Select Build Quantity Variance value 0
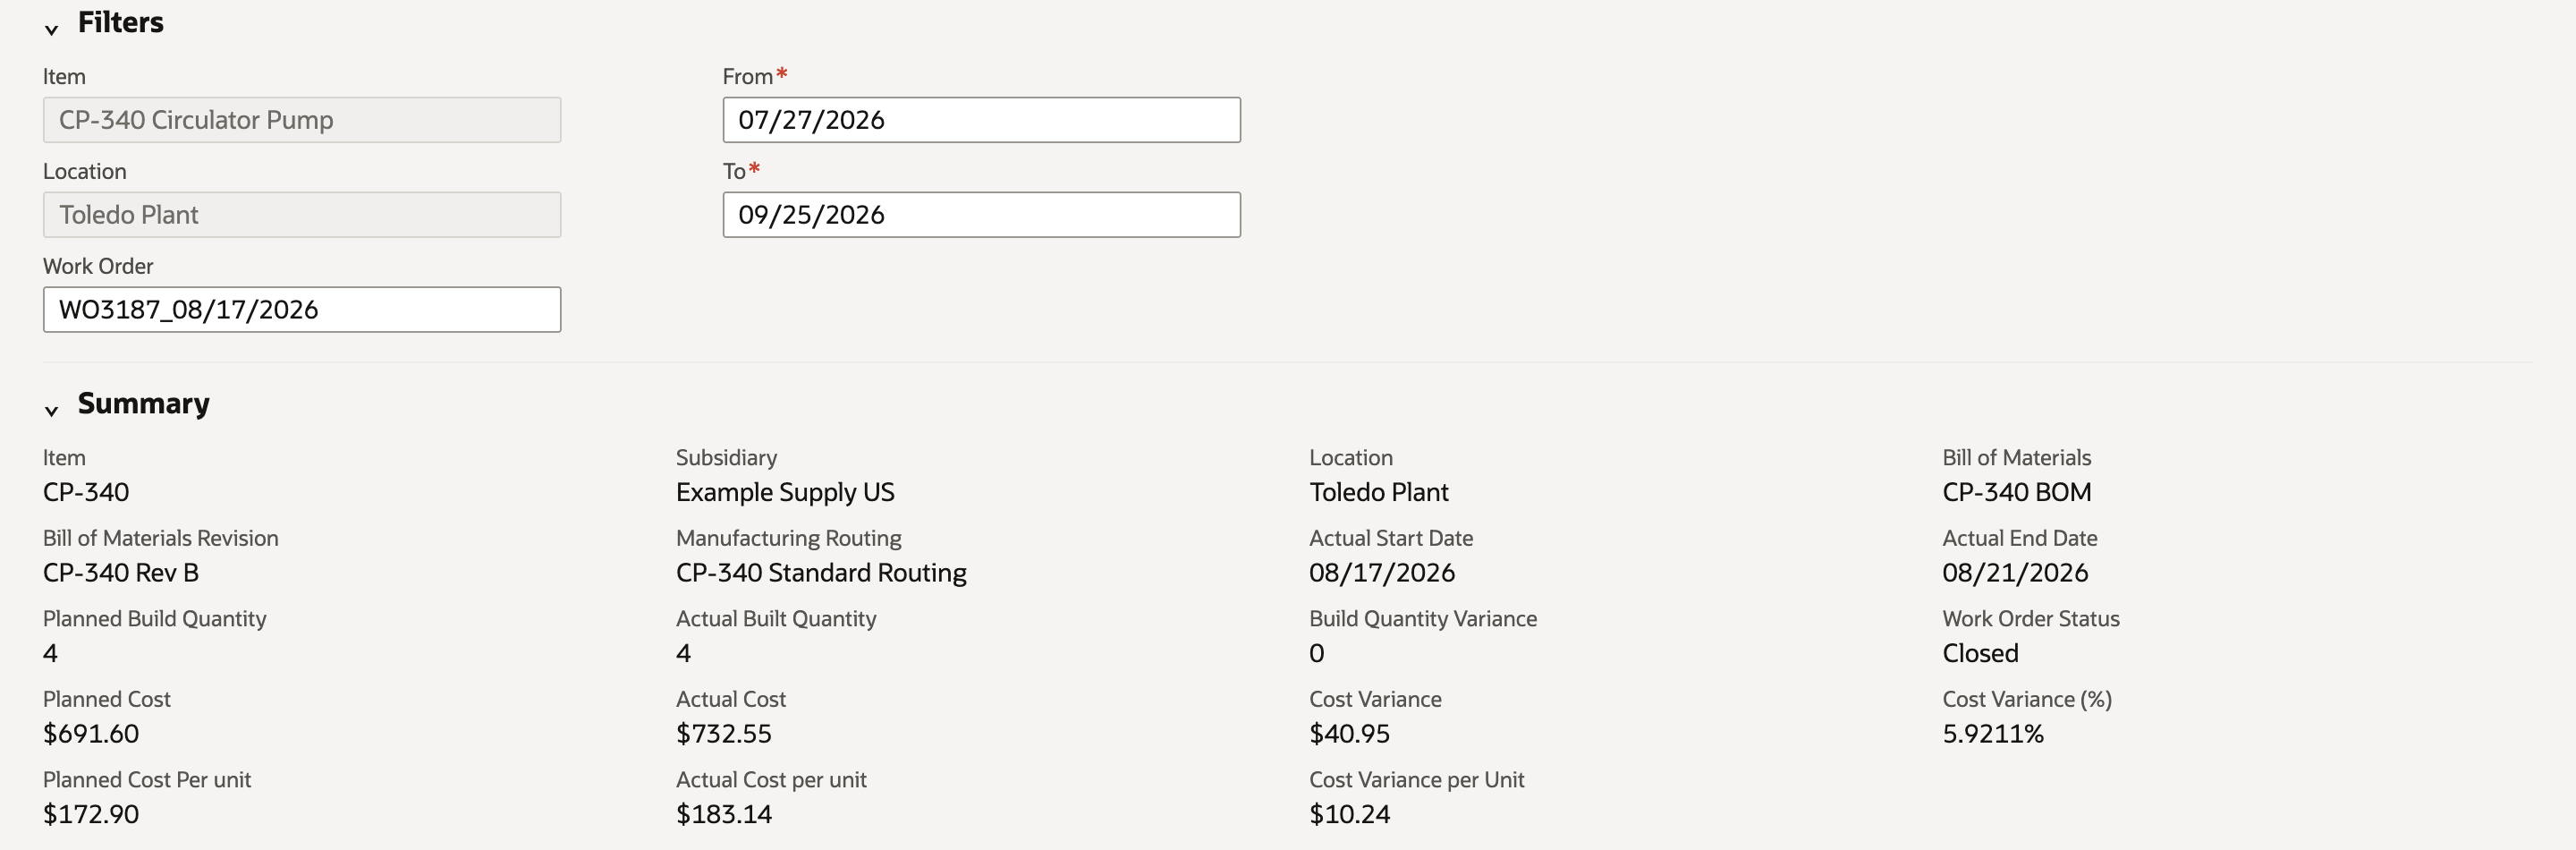The image size is (2576, 850). click(1317, 654)
